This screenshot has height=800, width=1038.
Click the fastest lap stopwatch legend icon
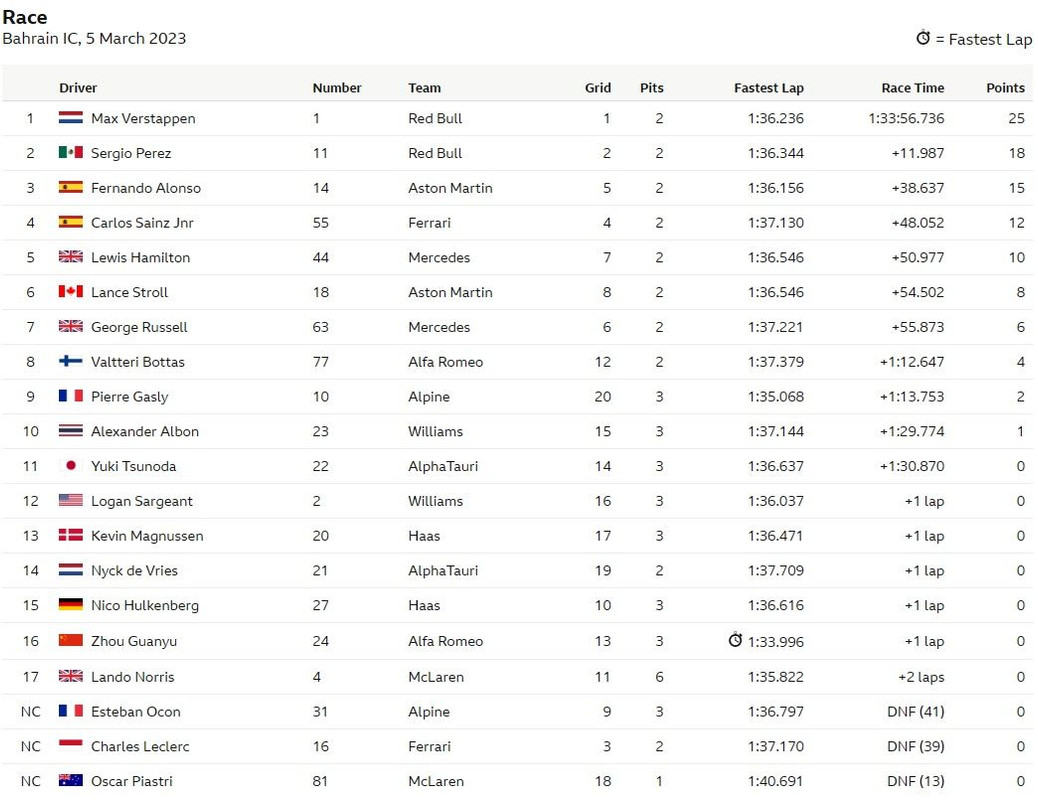pyautogui.click(x=923, y=38)
